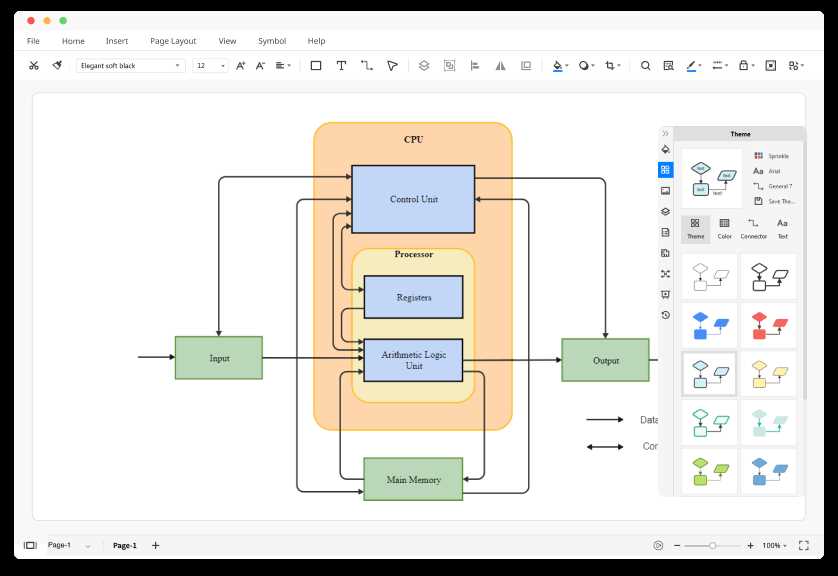Select the Format Painter brush icon
The width and height of the screenshot is (838, 576).
[57, 65]
